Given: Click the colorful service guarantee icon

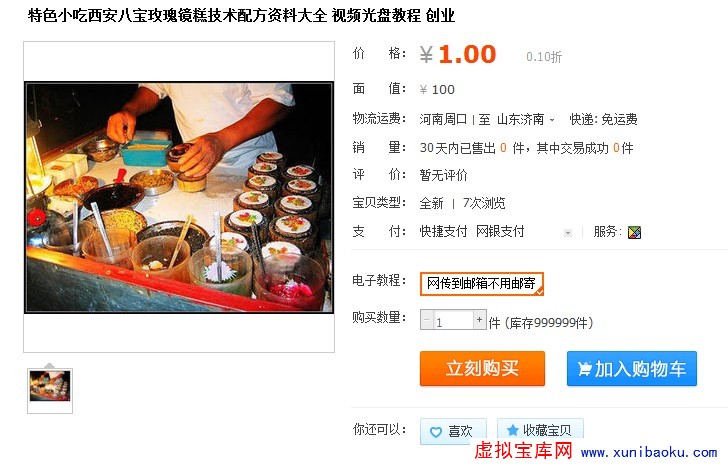Looking at the screenshot, I should tap(634, 232).
